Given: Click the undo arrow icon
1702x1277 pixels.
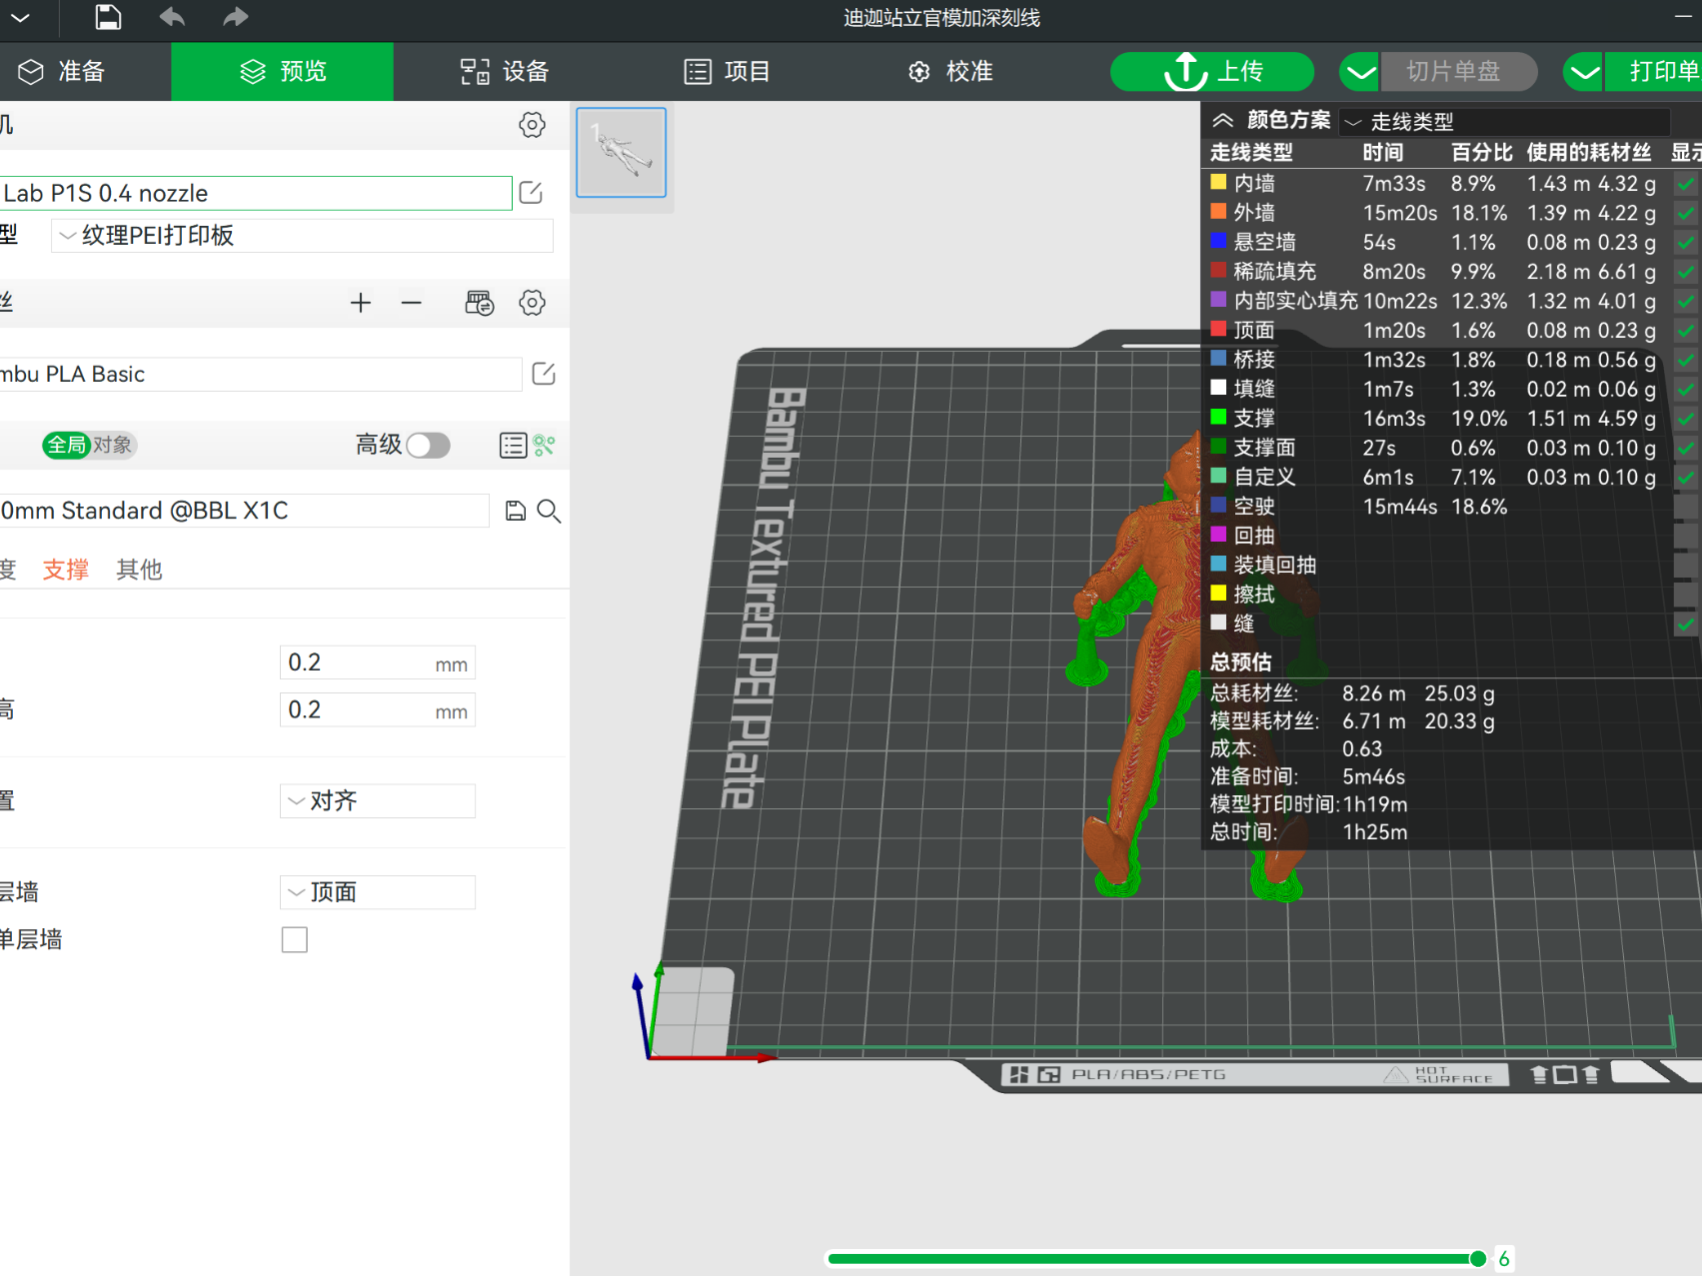Looking at the screenshot, I should [172, 17].
